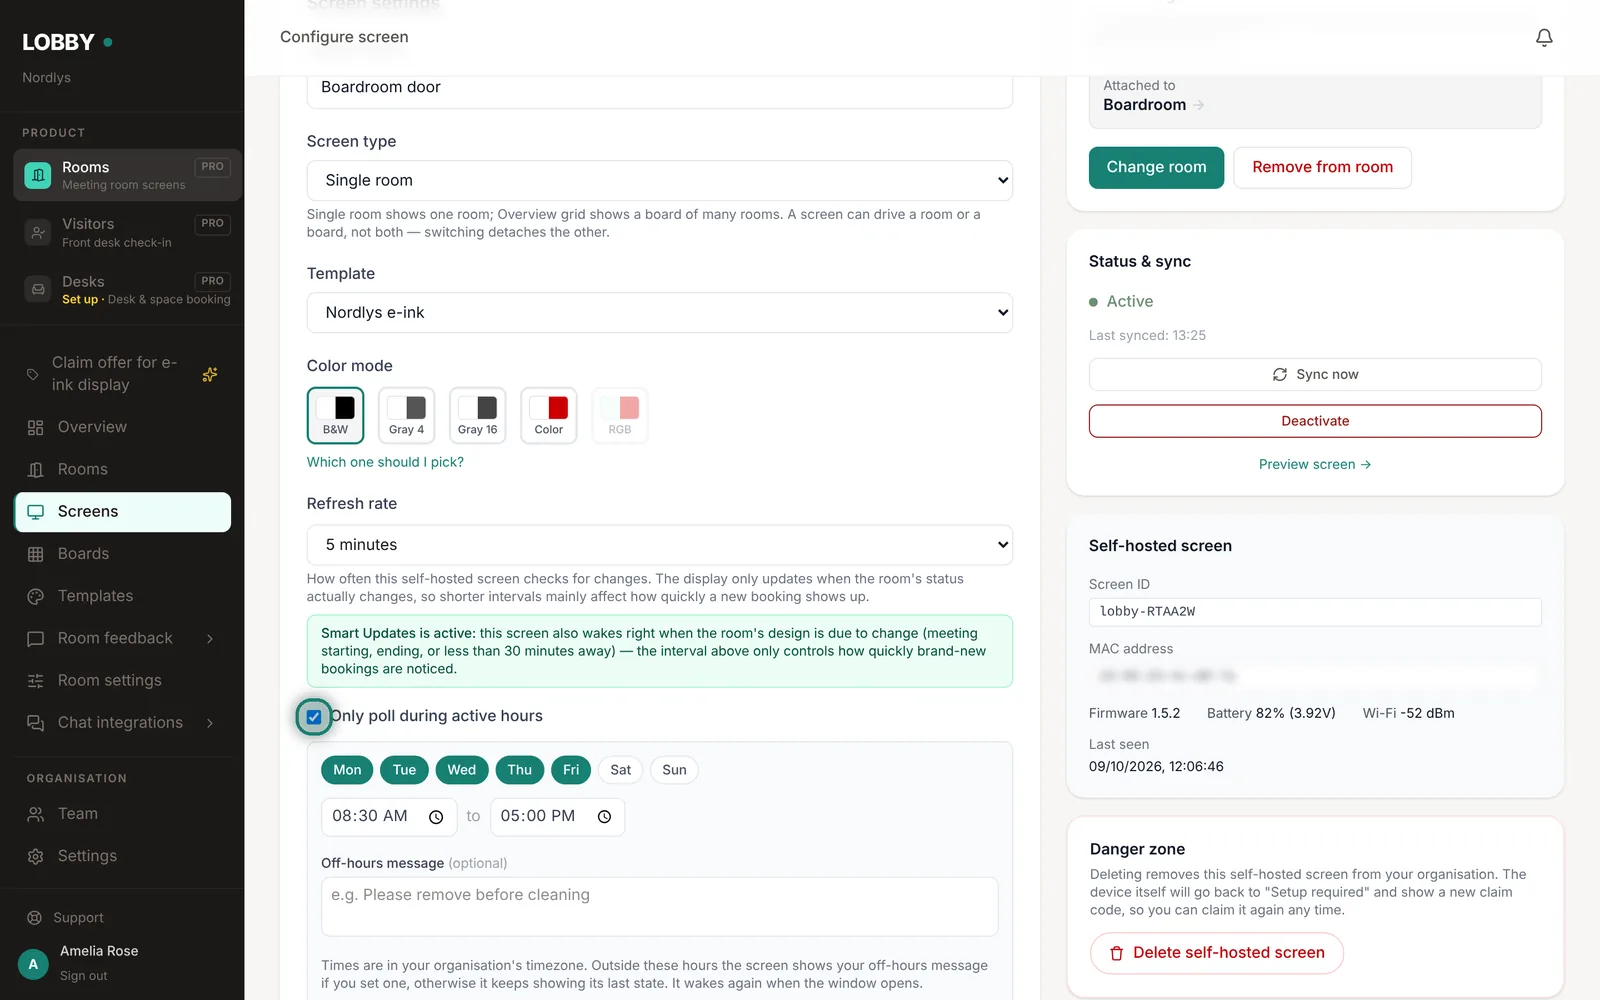Expand the Chat integrations submenu

pos(210,723)
